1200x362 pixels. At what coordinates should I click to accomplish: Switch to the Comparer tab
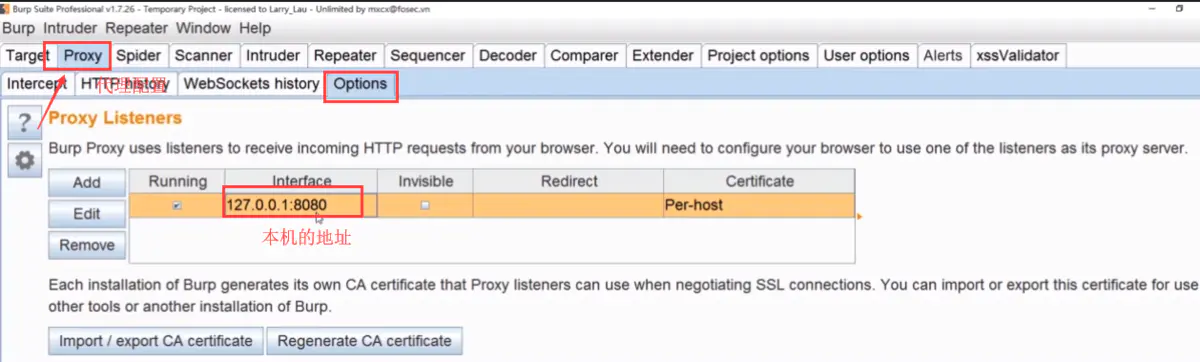(x=584, y=56)
